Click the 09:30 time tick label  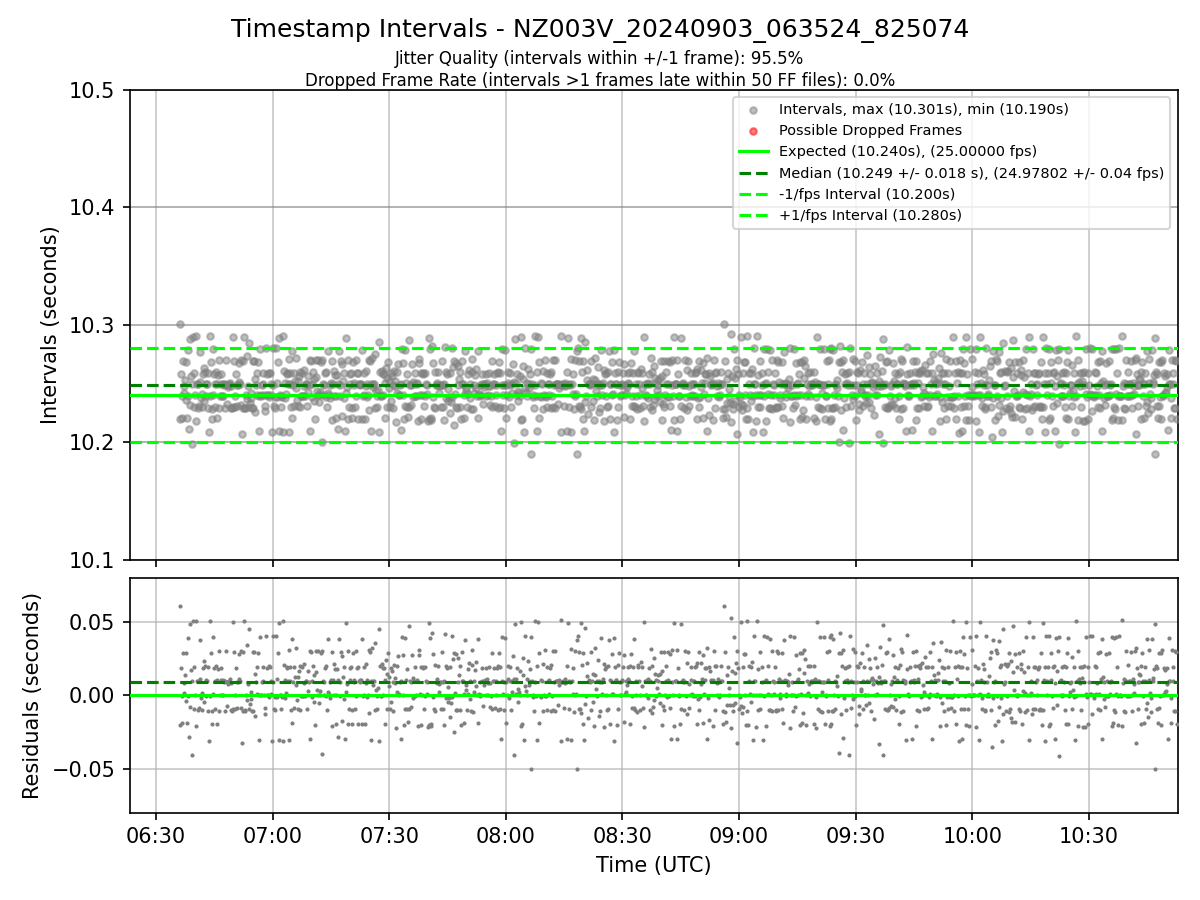855,834
